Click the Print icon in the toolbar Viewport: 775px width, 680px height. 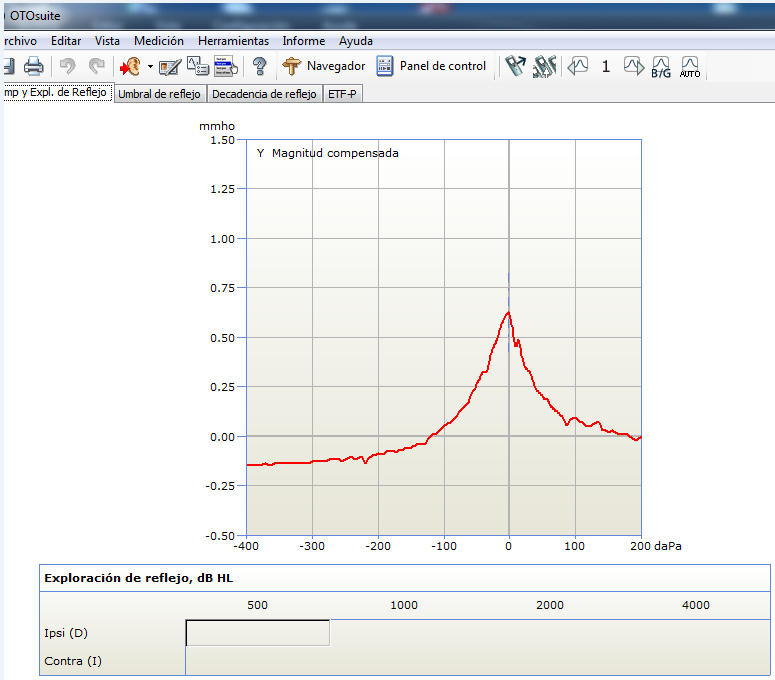(34, 66)
